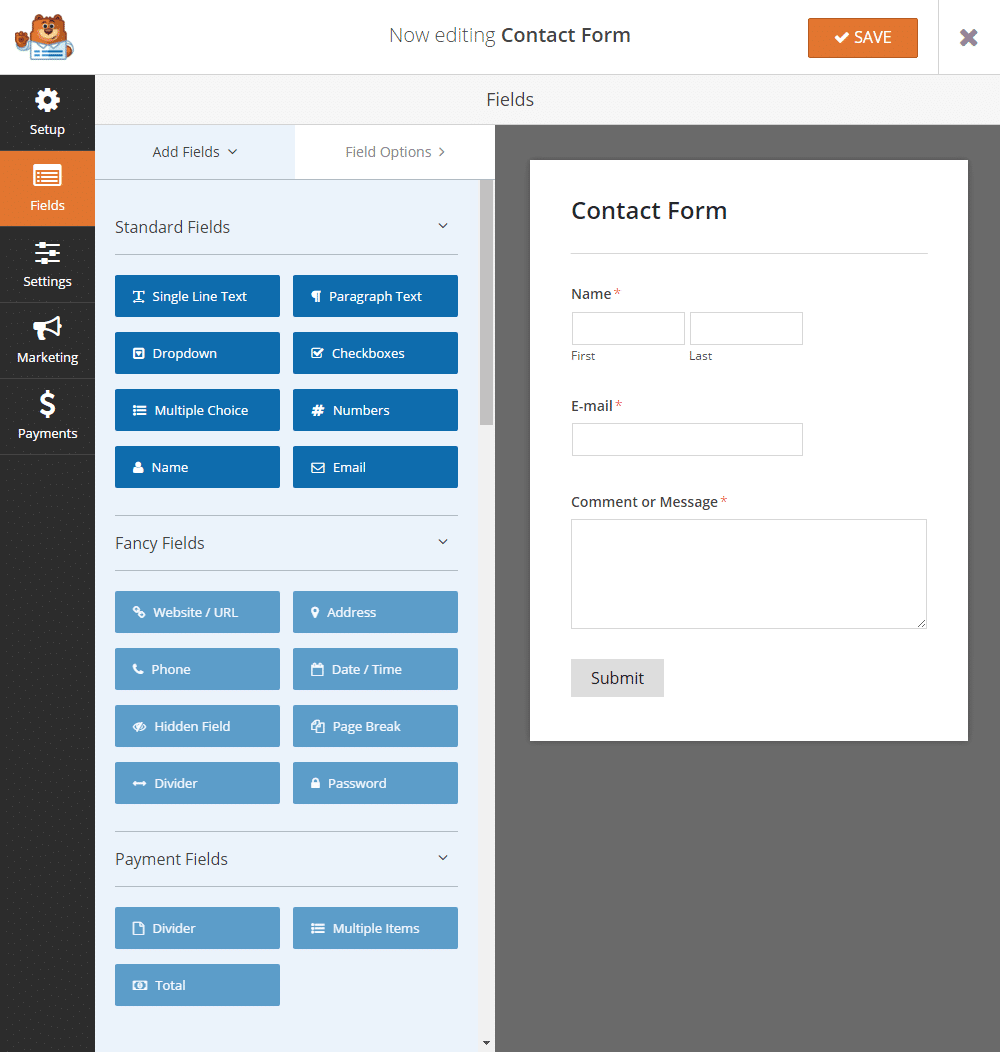This screenshot has width=1000, height=1052.
Task: Open the Payments dollar panel
Action: click(47, 416)
